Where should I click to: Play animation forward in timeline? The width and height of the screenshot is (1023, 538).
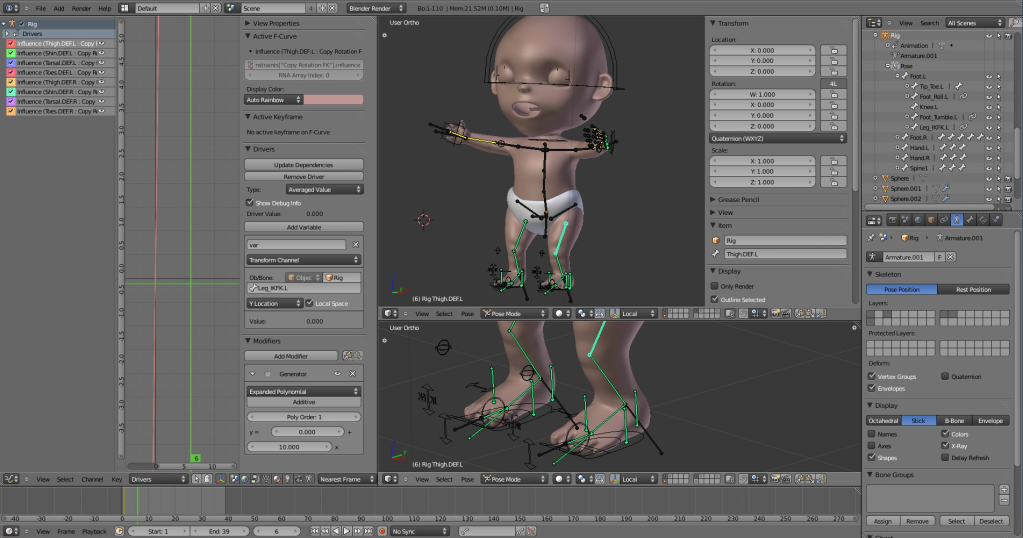pos(346,531)
